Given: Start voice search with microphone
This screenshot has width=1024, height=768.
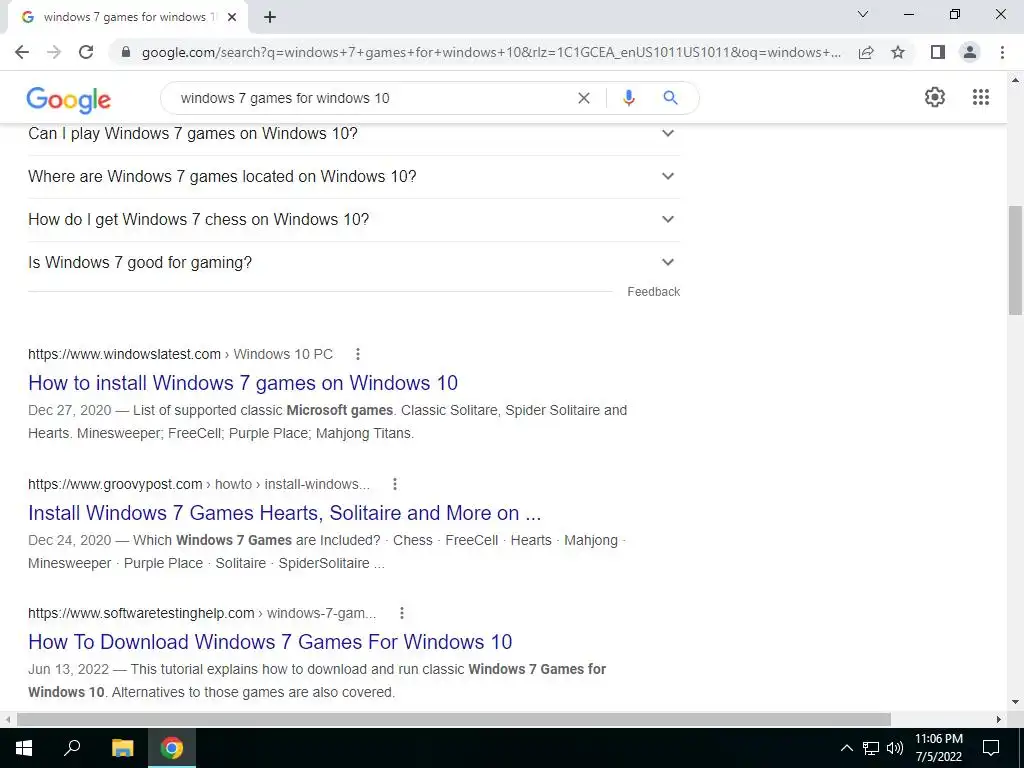Looking at the screenshot, I should (x=628, y=98).
